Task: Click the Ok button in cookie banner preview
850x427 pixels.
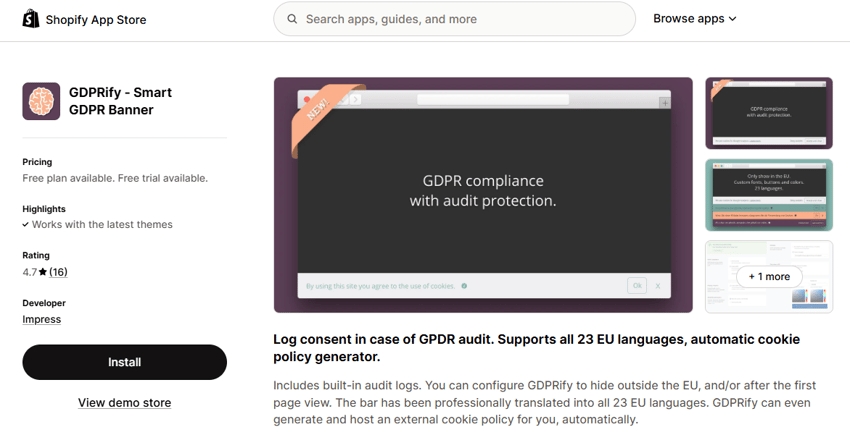Action: click(637, 286)
